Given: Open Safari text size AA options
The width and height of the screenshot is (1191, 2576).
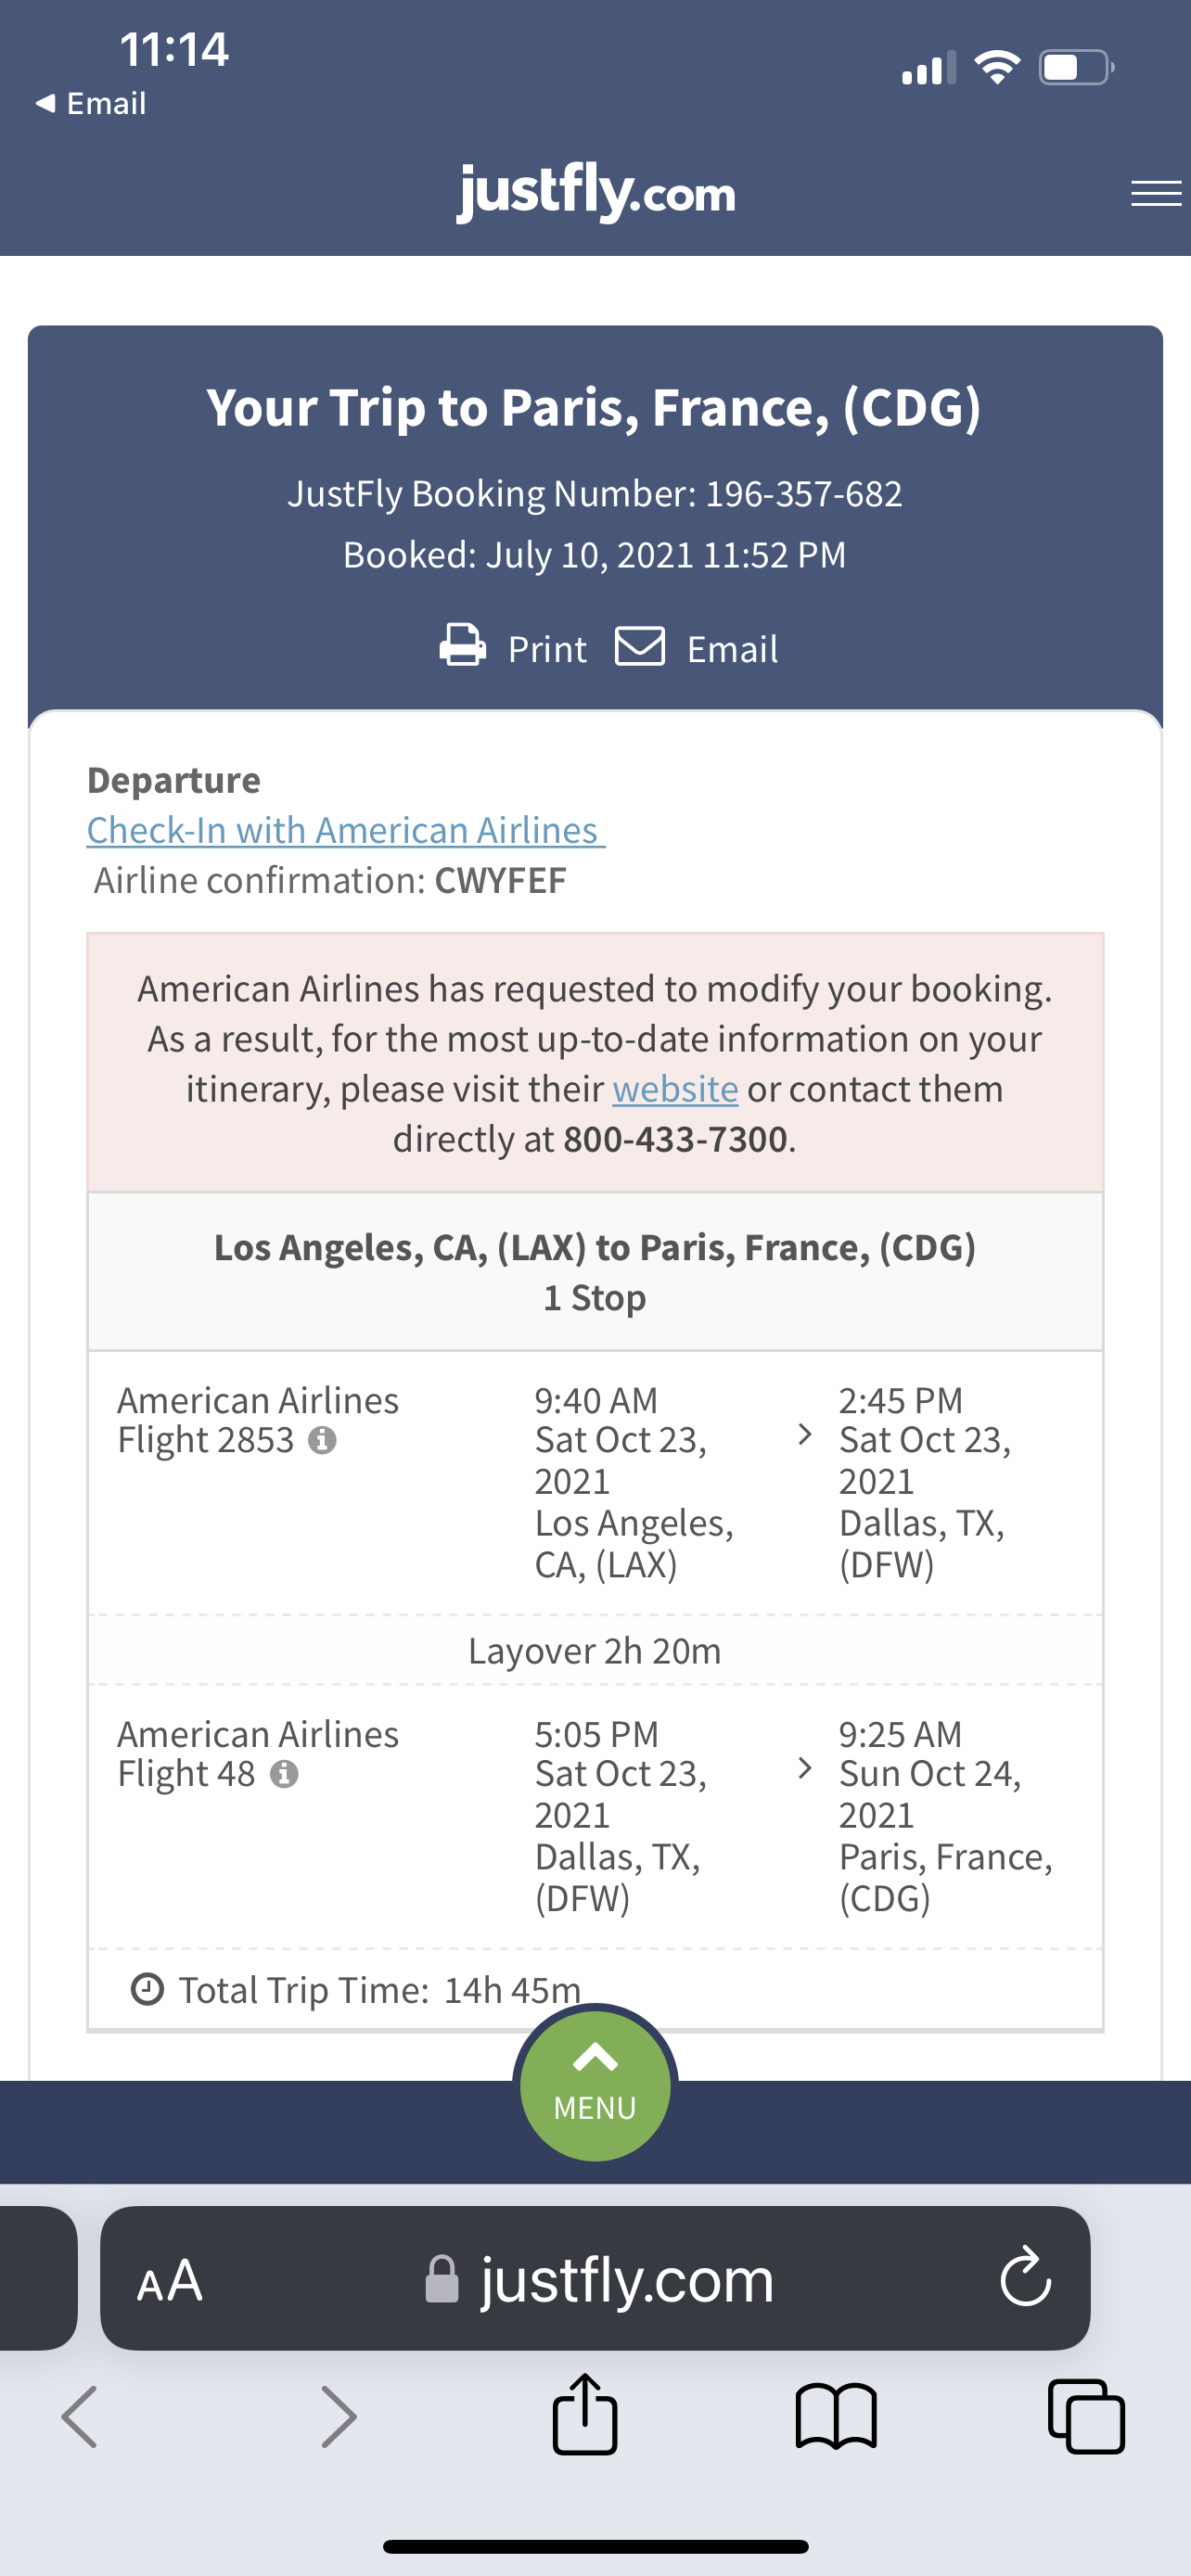Looking at the screenshot, I should coord(170,2280).
